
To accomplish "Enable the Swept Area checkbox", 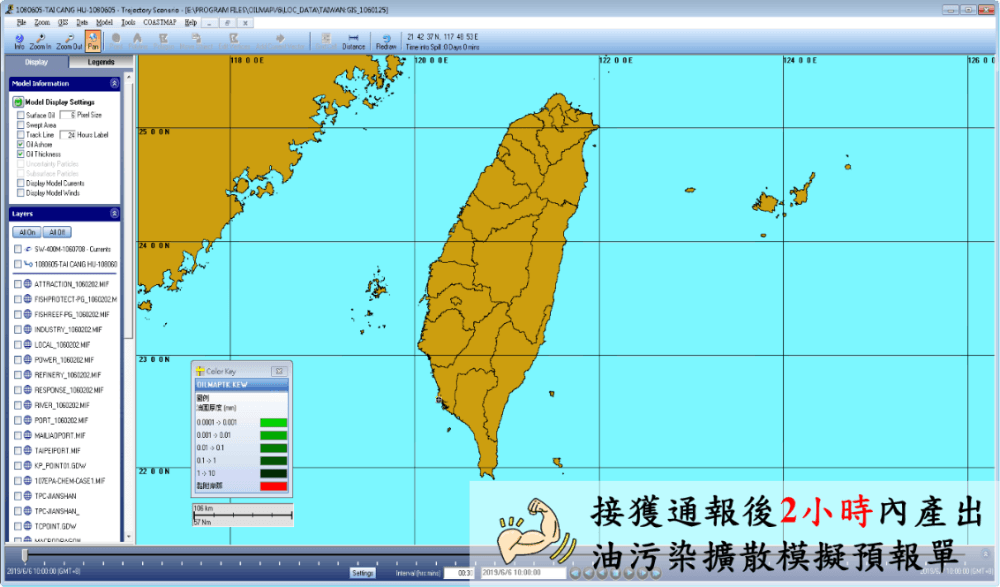I will [21, 125].
